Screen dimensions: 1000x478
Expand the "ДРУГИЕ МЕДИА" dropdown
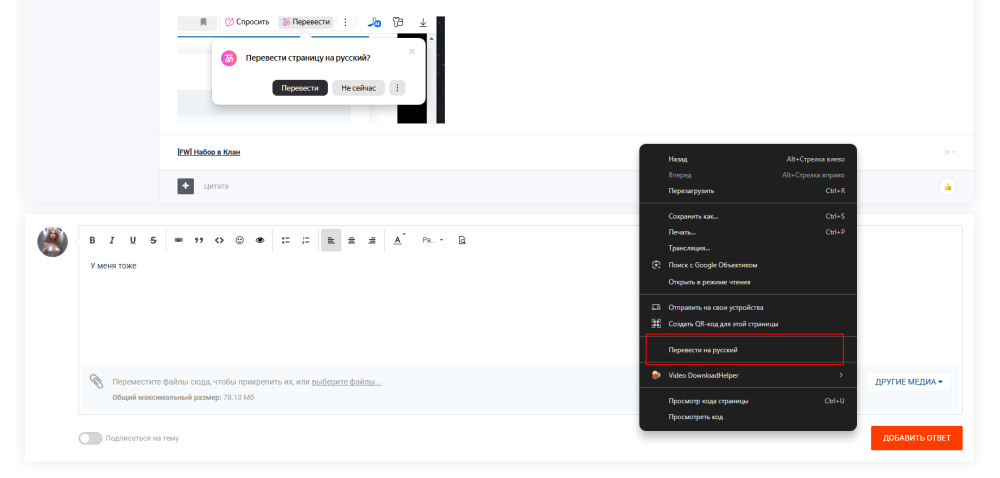coord(909,381)
